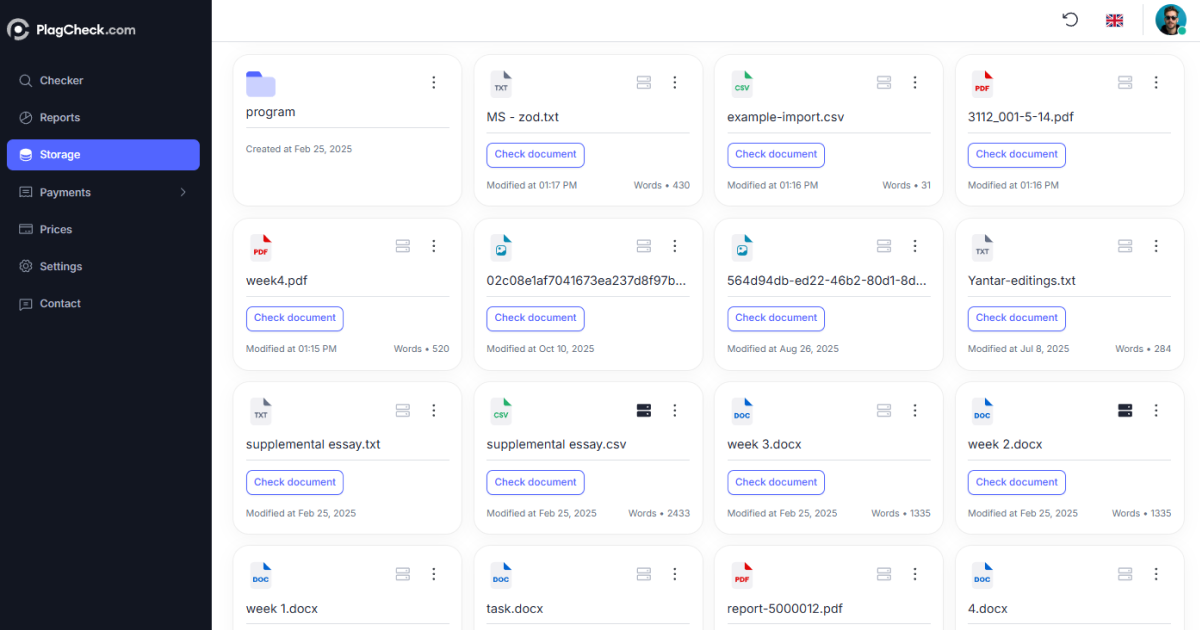Image resolution: width=1200 pixels, height=630 pixels.
Task: Open the options menu for MS - zod.txt
Action: pyautogui.click(x=674, y=82)
